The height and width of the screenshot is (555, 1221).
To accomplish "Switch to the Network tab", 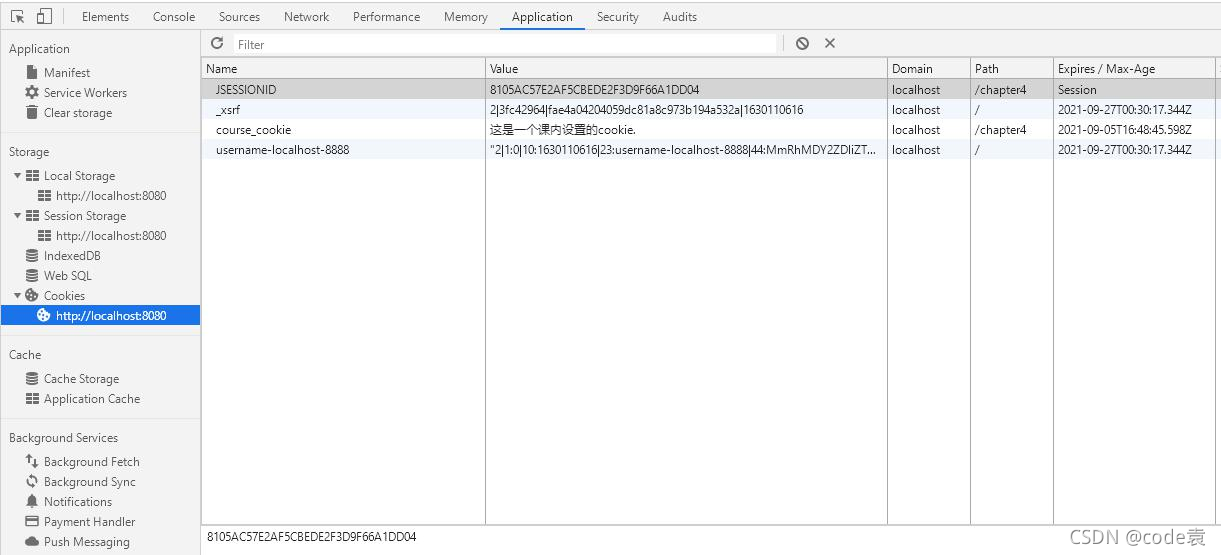I will [x=306, y=17].
